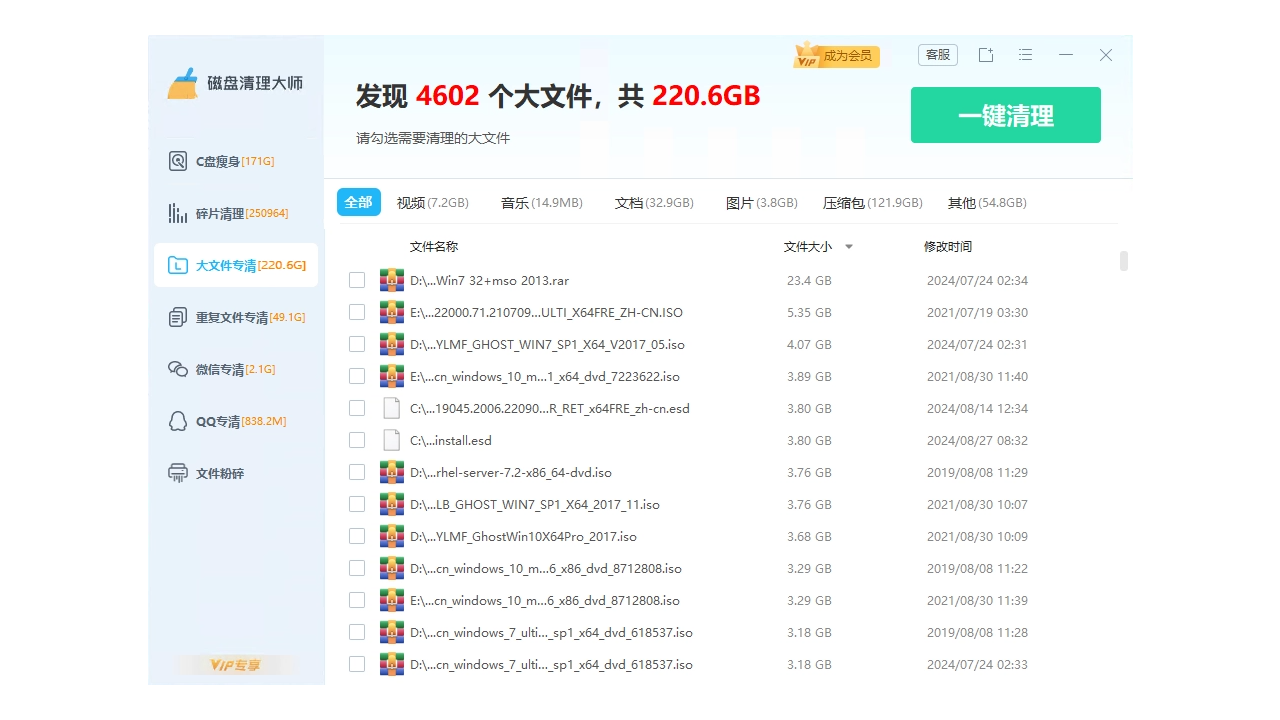Tick the checkbox for install.esd
1280x720 pixels.
point(357,440)
